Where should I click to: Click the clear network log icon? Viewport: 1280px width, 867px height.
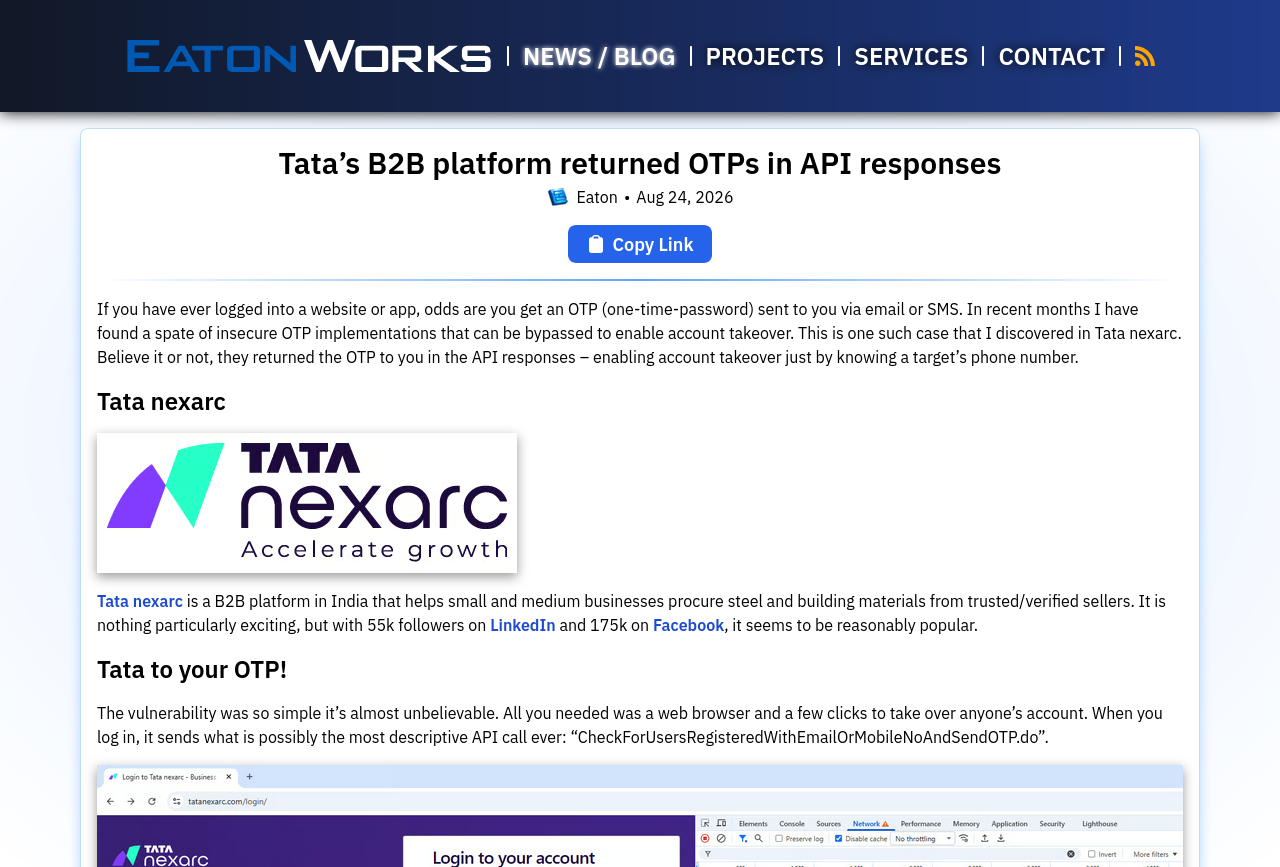pyautogui.click(x=721, y=838)
